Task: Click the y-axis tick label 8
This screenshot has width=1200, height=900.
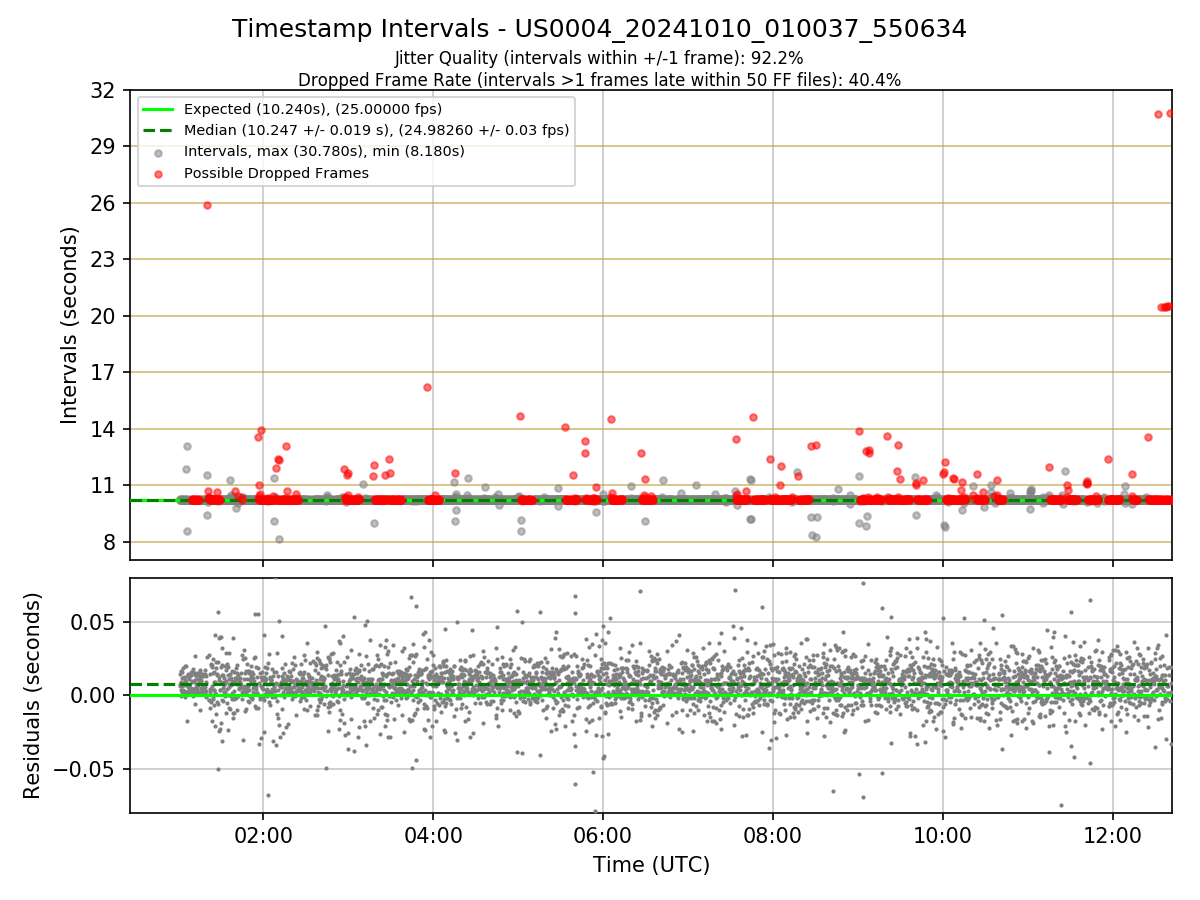Action: 109,542
